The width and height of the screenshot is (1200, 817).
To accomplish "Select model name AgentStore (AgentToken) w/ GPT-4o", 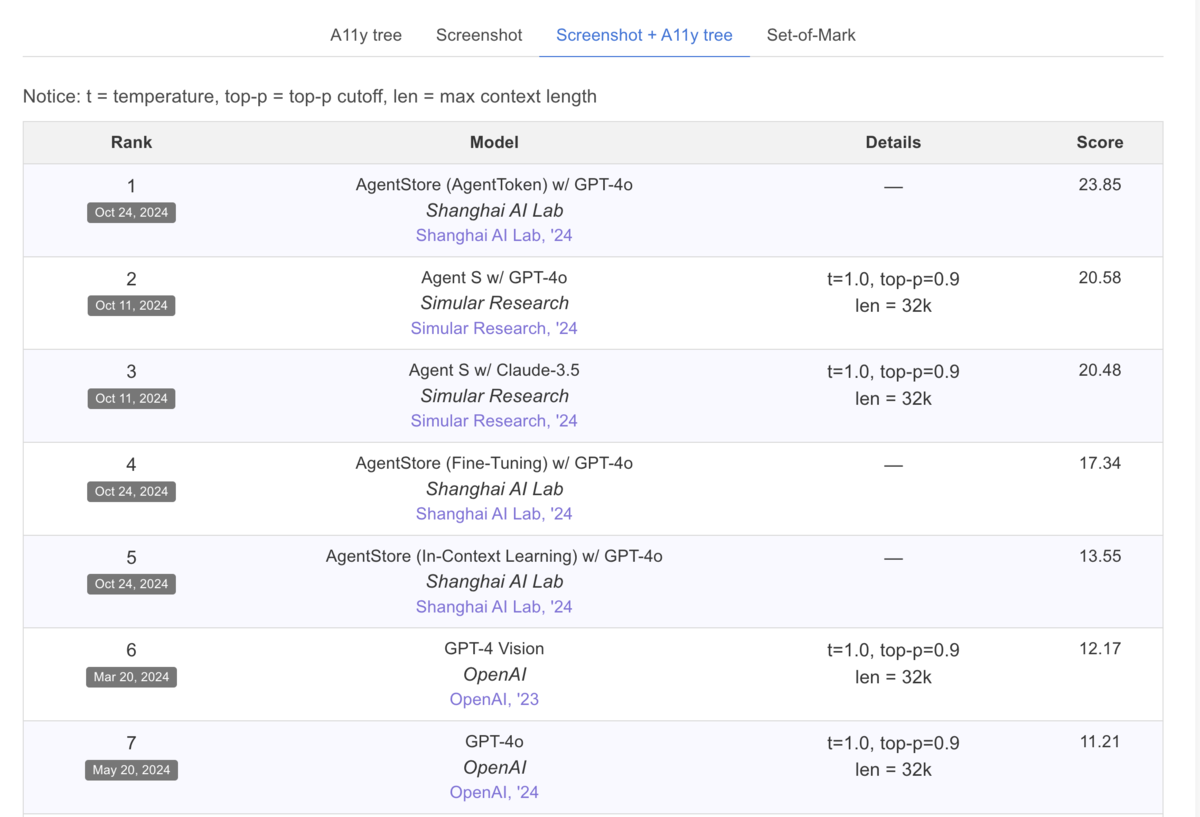I will point(494,185).
